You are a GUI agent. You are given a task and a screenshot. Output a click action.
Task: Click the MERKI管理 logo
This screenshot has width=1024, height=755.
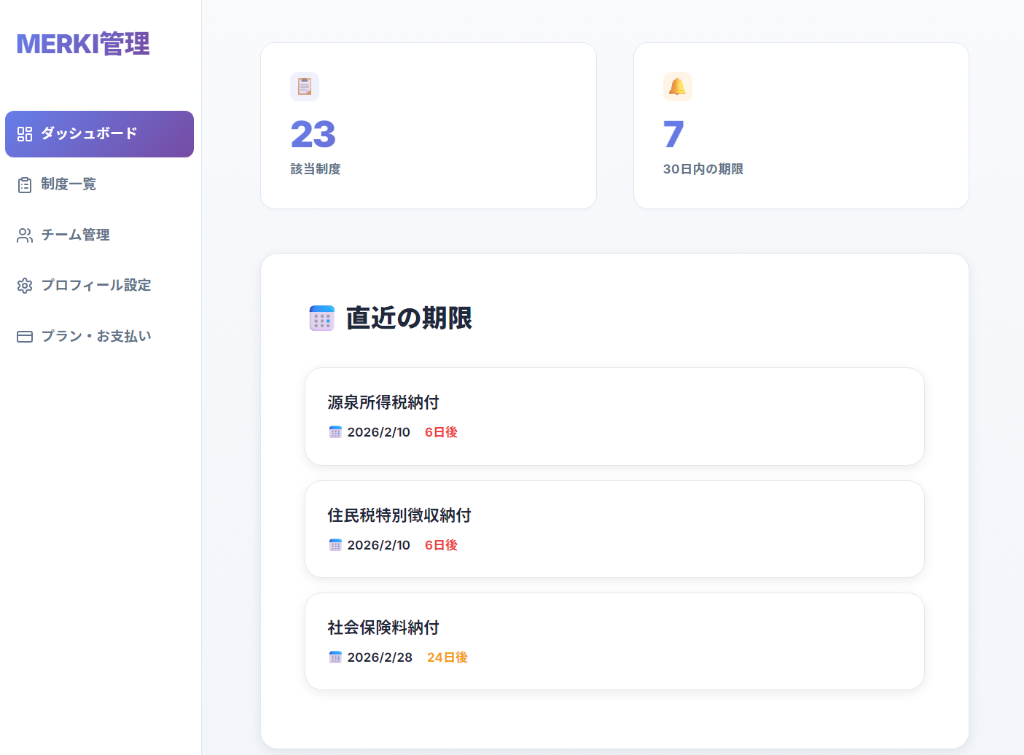pyautogui.click(x=83, y=44)
